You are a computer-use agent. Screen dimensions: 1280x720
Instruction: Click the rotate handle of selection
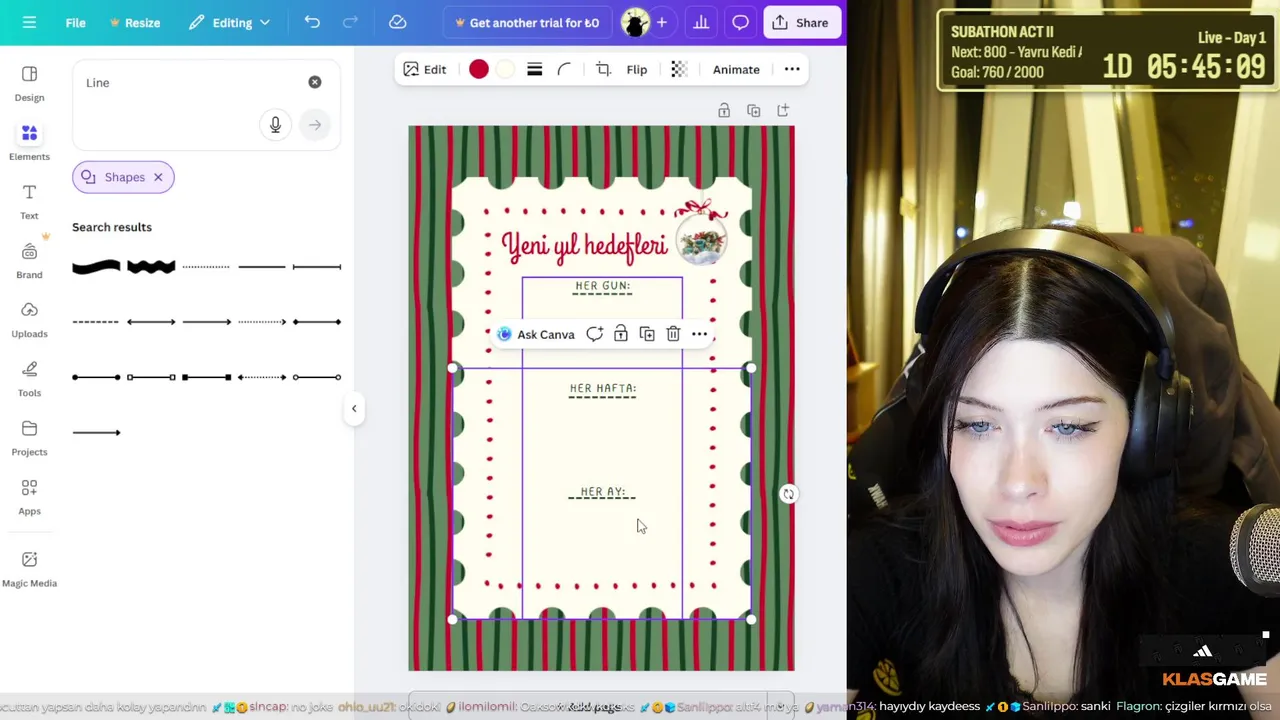coord(788,494)
